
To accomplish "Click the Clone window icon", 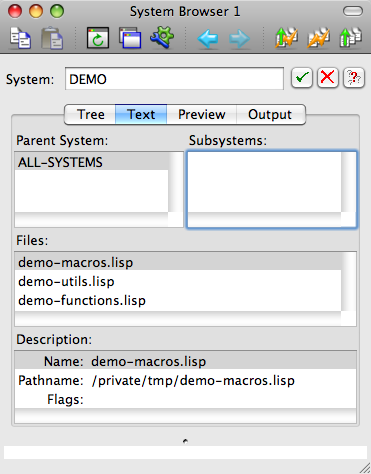I will click(x=130, y=38).
